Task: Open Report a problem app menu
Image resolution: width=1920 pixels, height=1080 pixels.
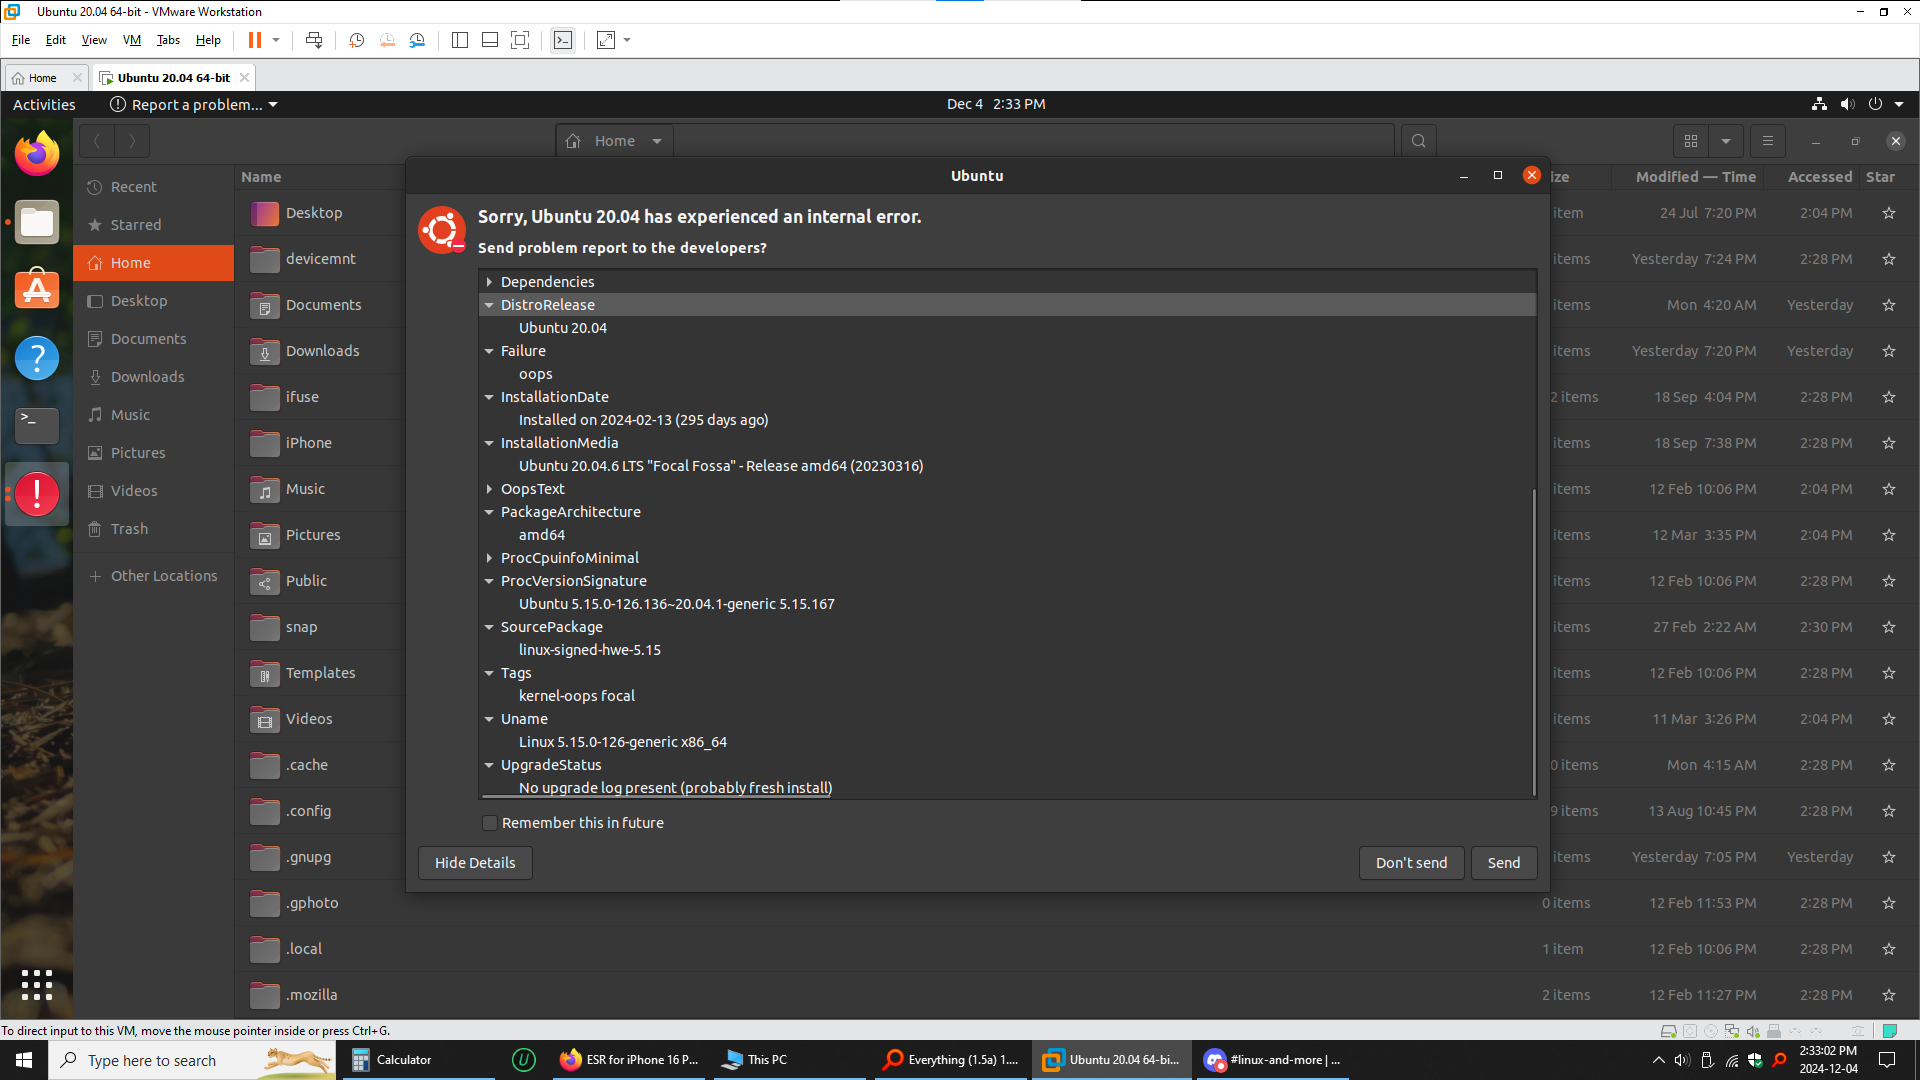Action: pyautogui.click(x=194, y=105)
